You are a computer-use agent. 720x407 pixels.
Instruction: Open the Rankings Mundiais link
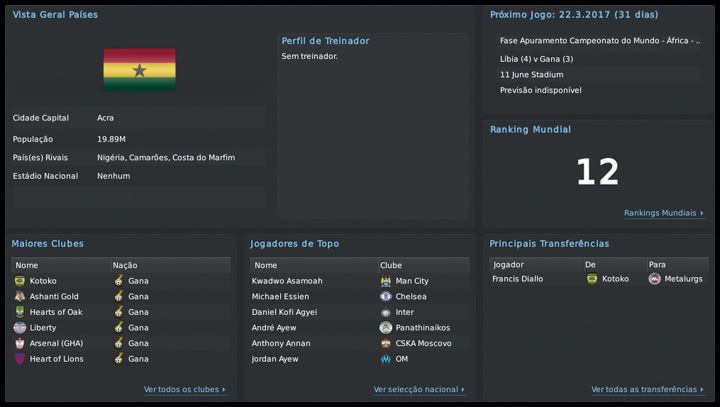pos(661,213)
